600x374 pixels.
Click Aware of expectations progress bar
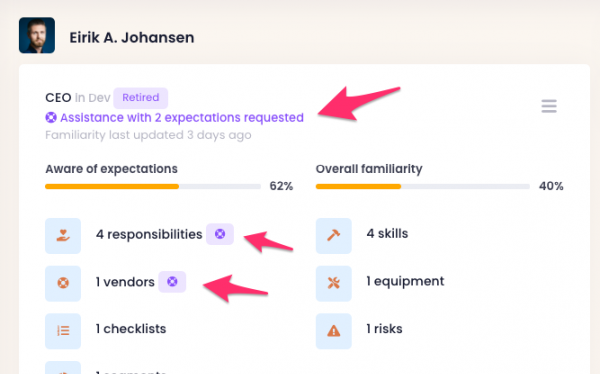click(153, 186)
